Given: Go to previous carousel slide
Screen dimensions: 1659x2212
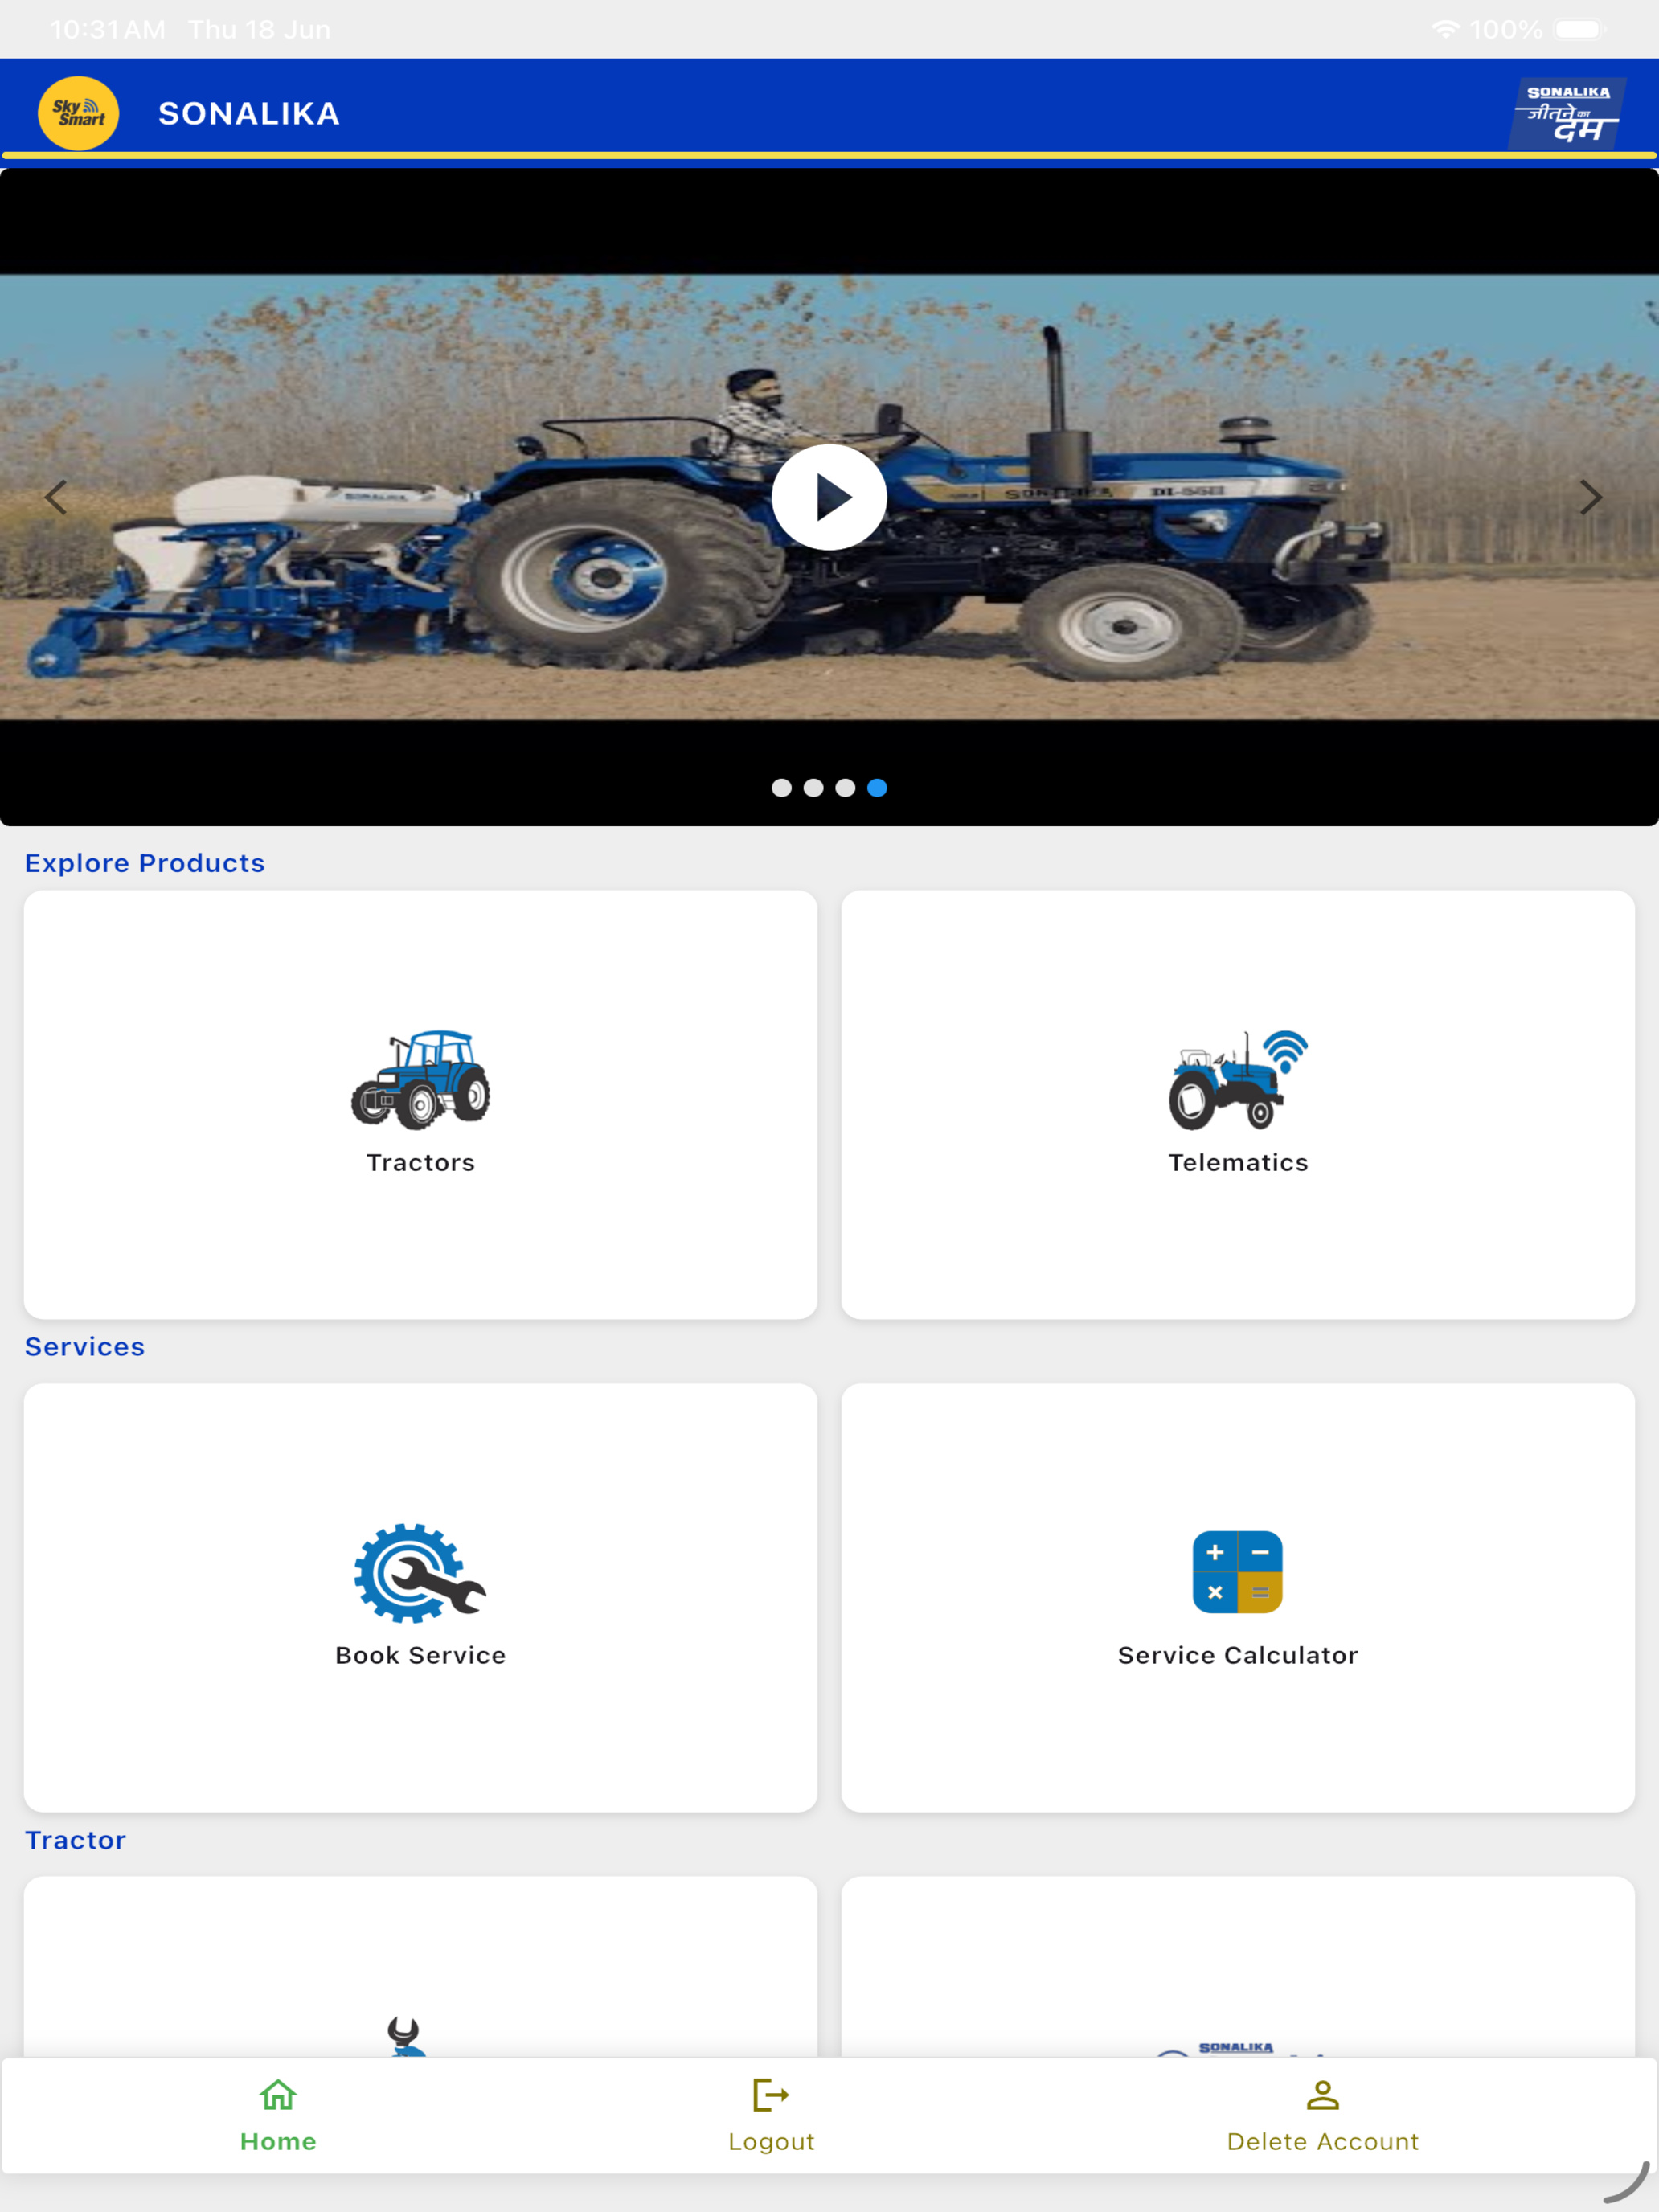Looking at the screenshot, I should [56, 497].
